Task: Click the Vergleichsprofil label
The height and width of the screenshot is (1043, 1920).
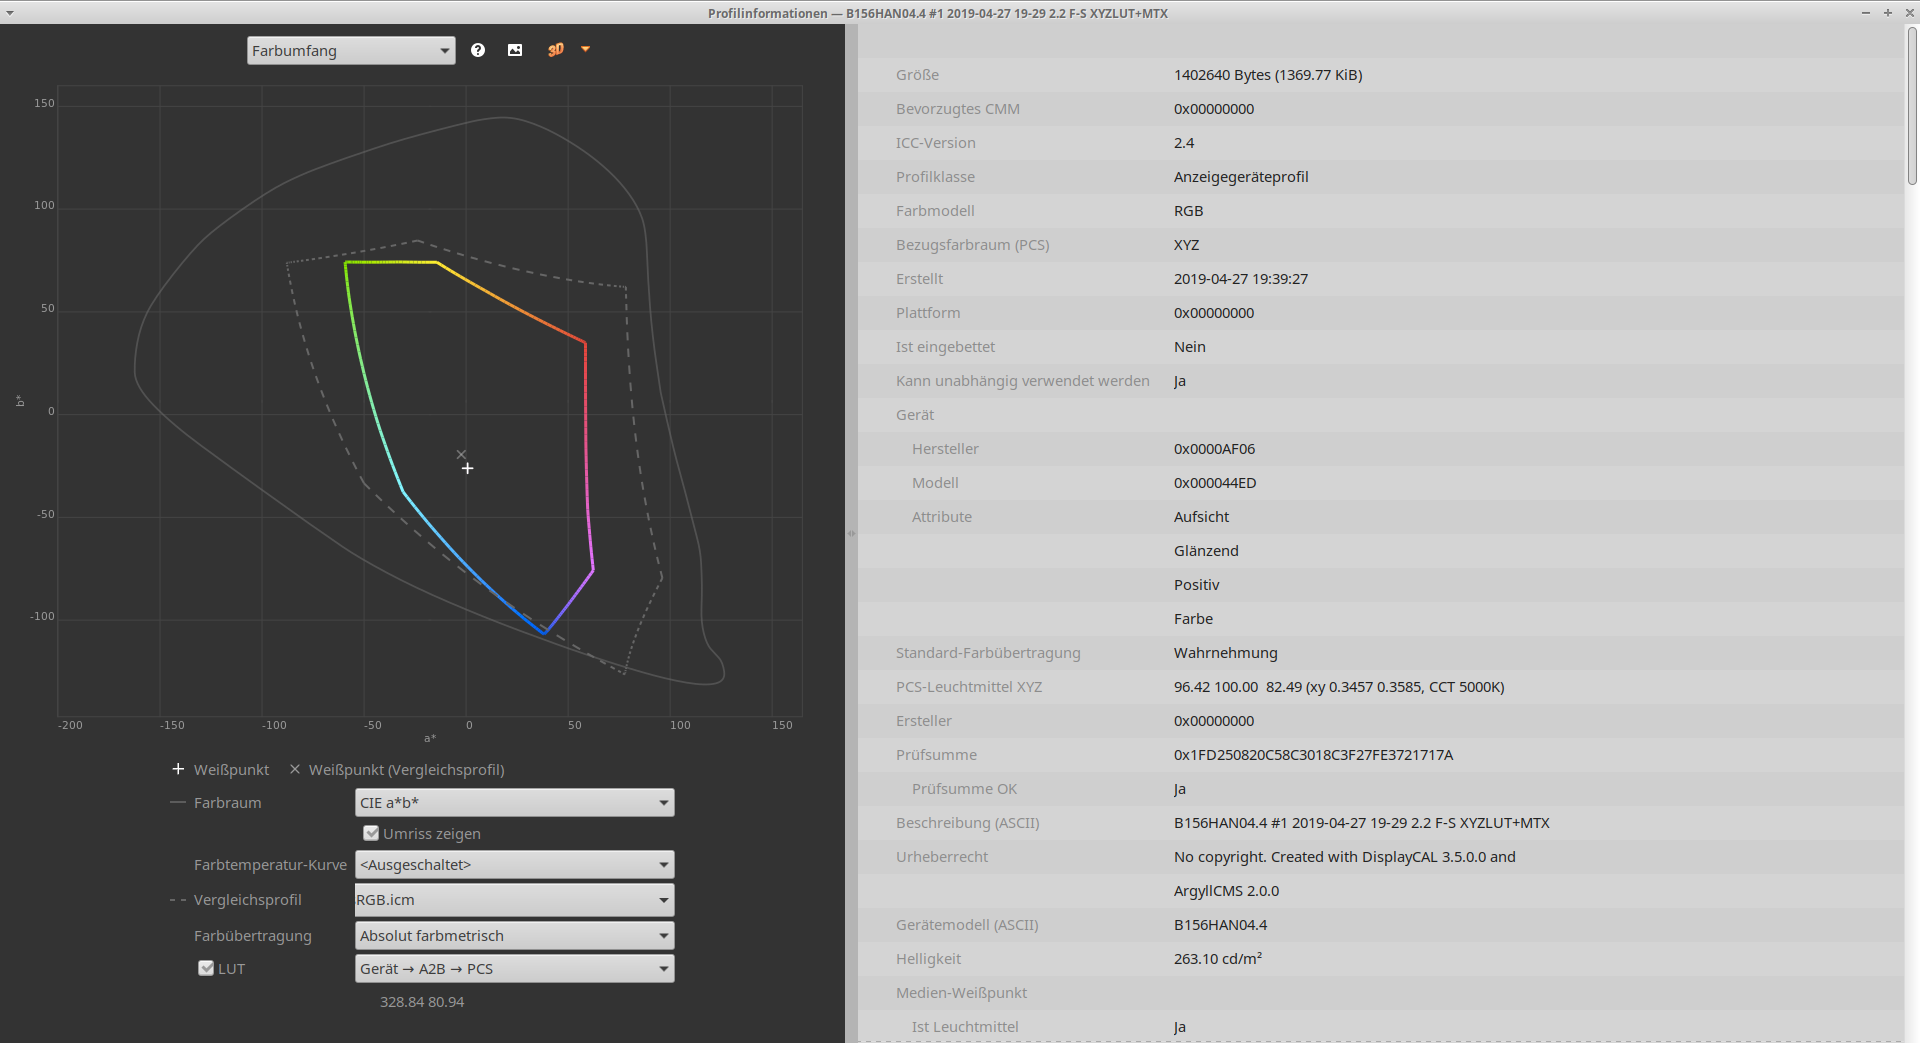Action: (248, 900)
